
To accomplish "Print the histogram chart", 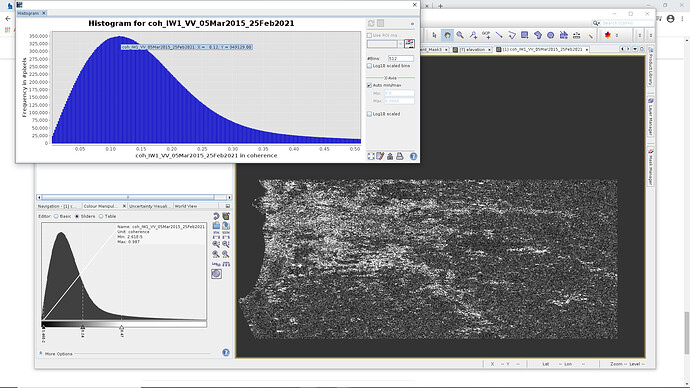I will pyautogui.click(x=400, y=156).
